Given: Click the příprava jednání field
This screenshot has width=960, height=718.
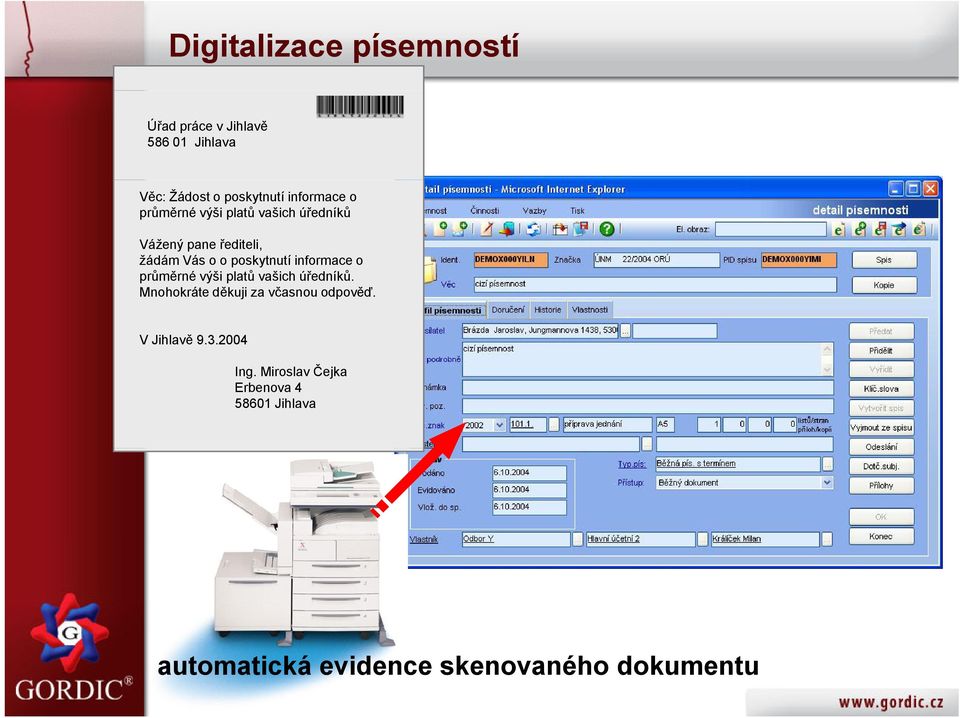Looking at the screenshot, I should coord(607,424).
